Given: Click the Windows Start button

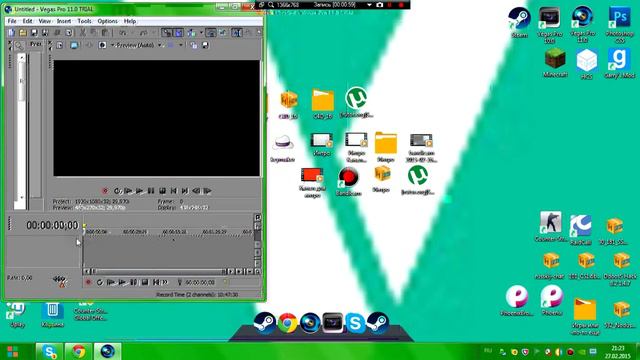Looking at the screenshot, I should pos(13,352).
